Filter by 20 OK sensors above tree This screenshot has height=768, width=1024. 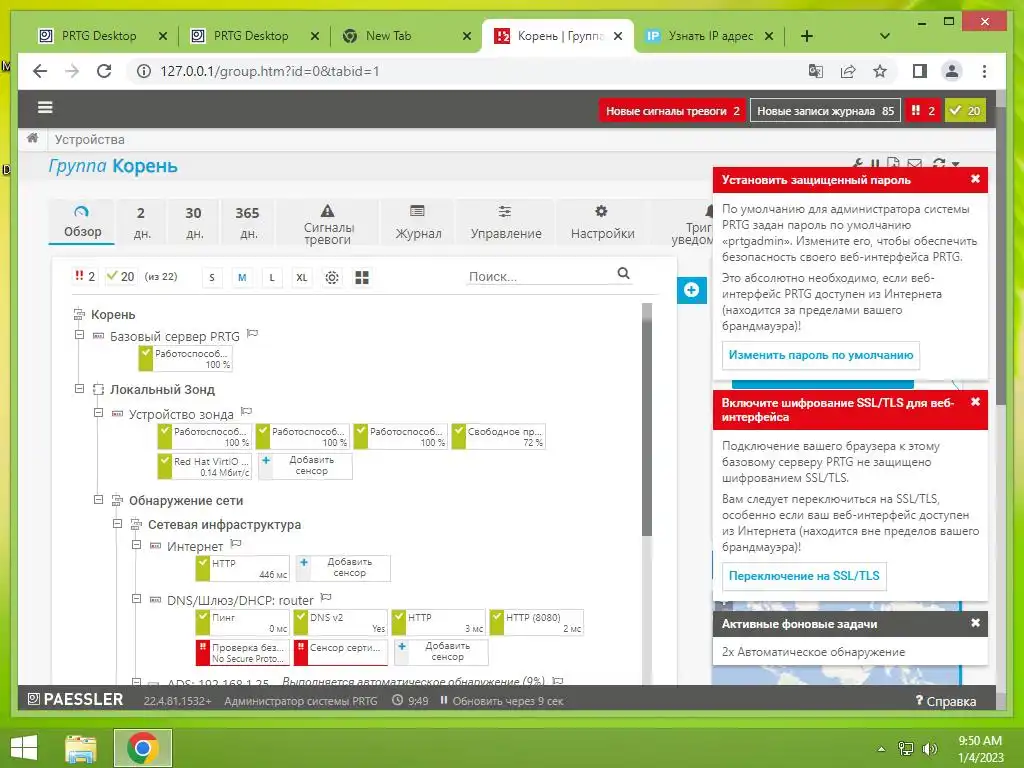pyautogui.click(x=120, y=277)
